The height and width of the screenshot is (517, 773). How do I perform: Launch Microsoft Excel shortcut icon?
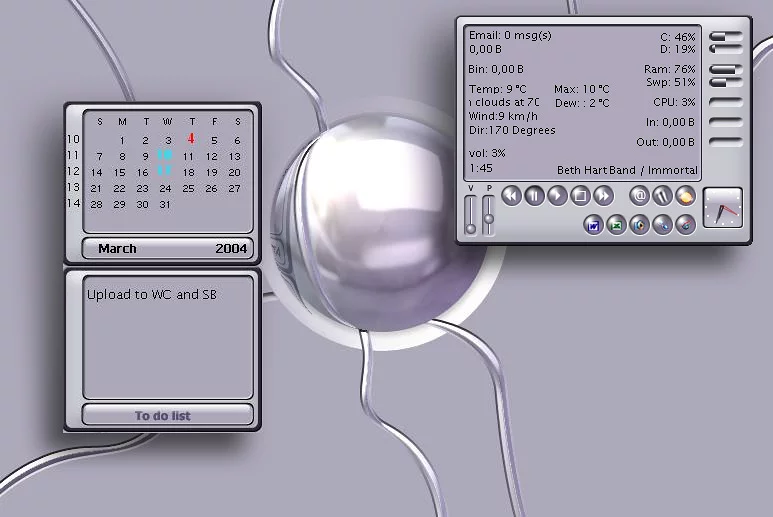[x=616, y=225]
